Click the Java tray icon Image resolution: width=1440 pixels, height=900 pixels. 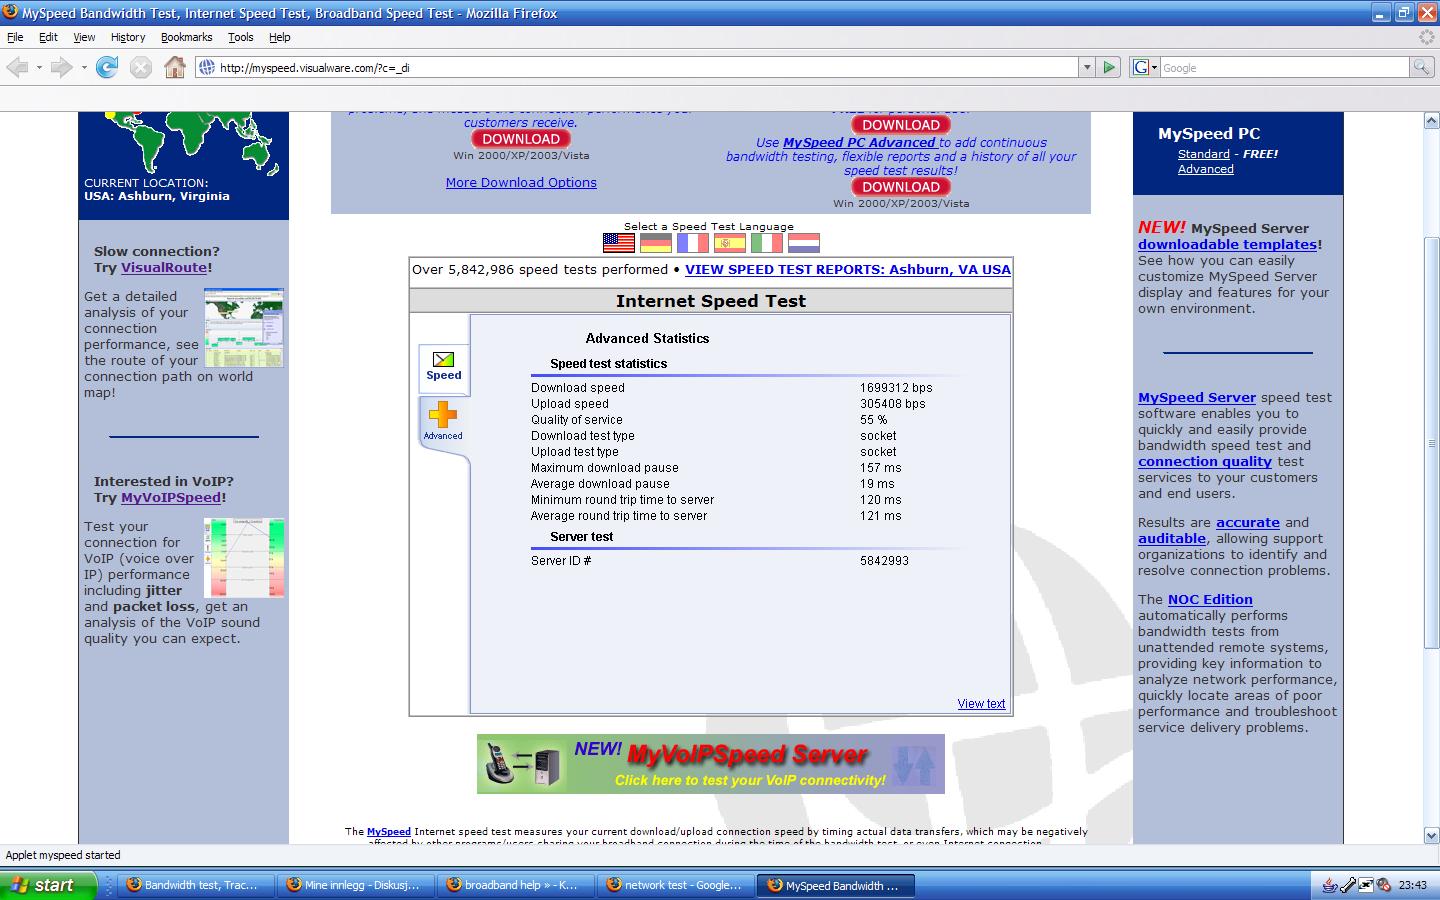tap(1330, 885)
